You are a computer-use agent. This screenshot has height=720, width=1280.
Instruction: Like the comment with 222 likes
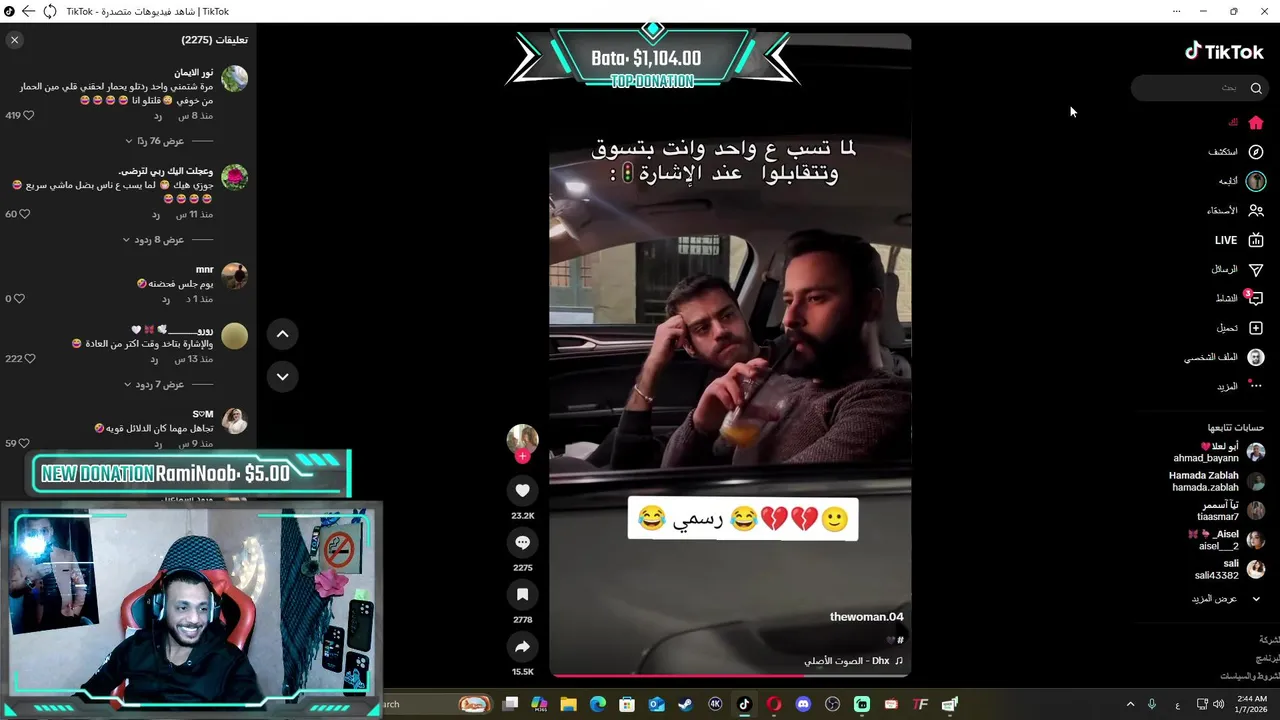(x=29, y=359)
